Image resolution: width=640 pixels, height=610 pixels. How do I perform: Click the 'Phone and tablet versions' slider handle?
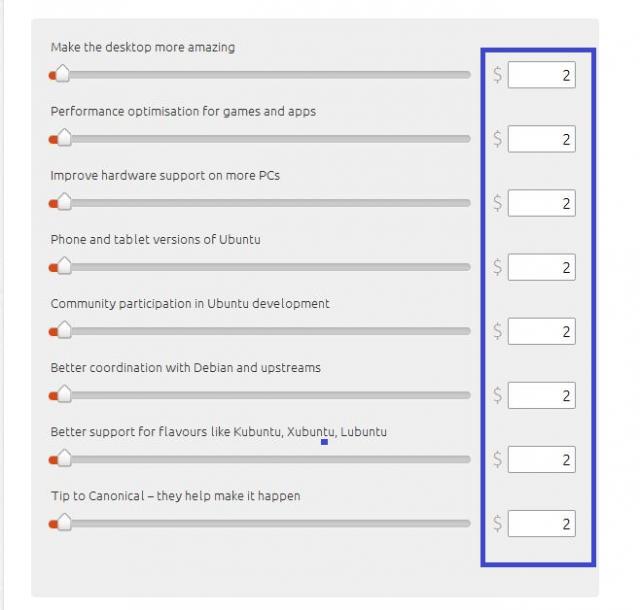click(63, 266)
